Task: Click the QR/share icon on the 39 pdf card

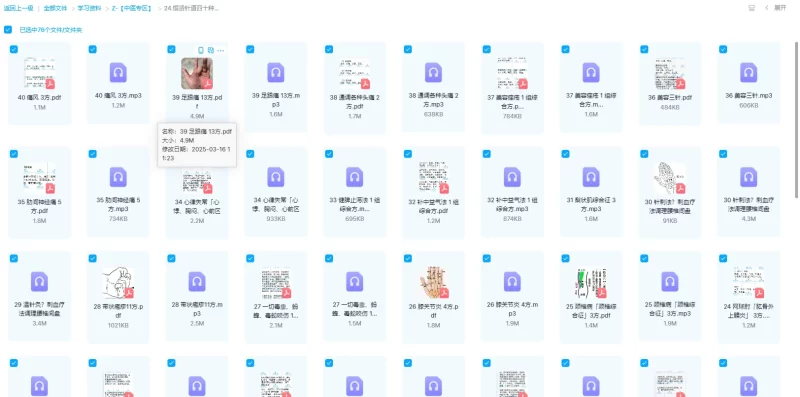Action: pyautogui.click(x=211, y=50)
